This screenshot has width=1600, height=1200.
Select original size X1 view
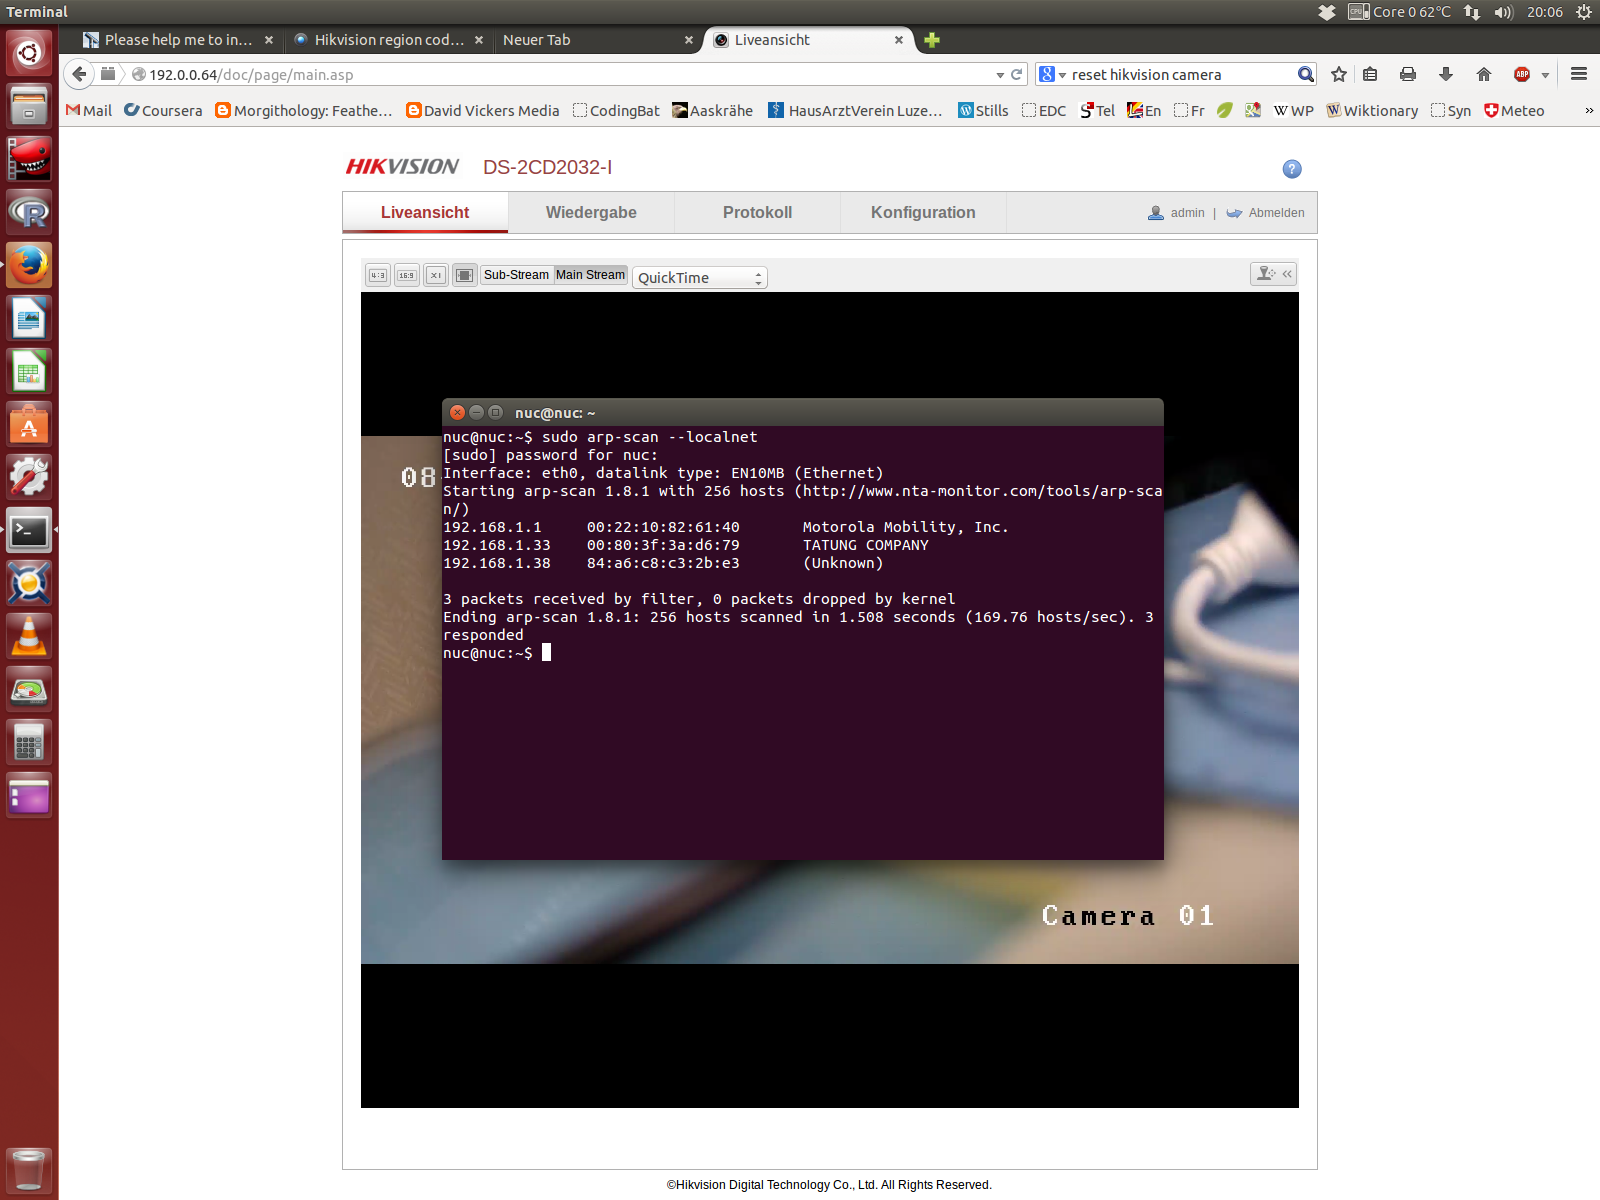436,275
